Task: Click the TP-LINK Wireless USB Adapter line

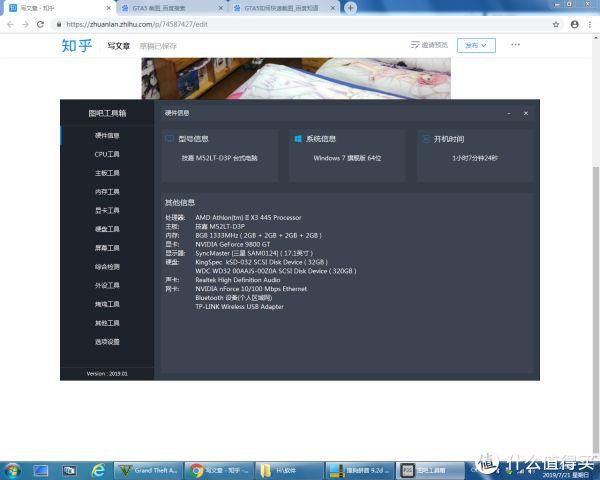Action: tap(240, 307)
